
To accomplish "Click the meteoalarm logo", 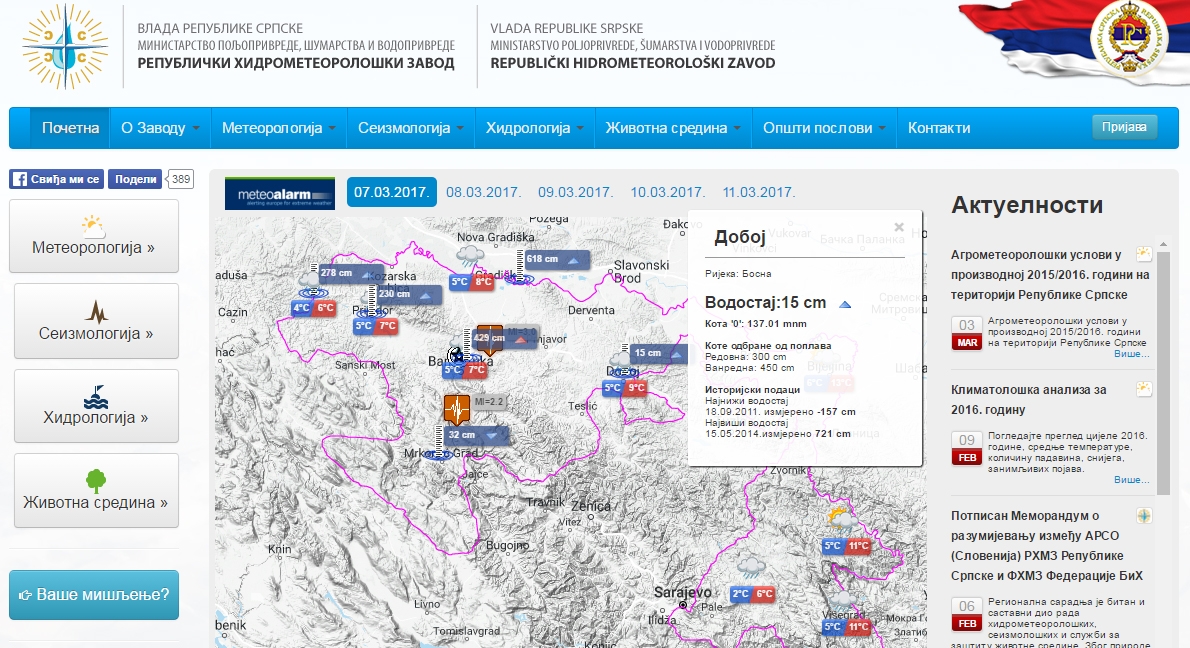I will tap(280, 193).
